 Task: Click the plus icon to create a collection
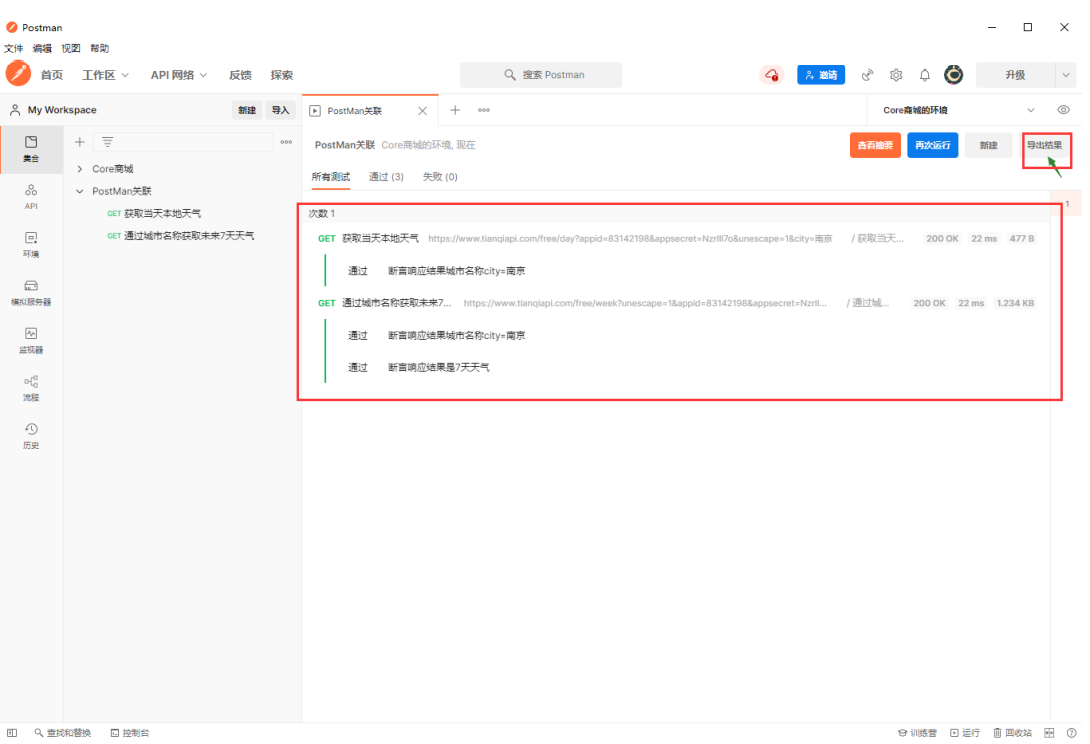point(79,142)
